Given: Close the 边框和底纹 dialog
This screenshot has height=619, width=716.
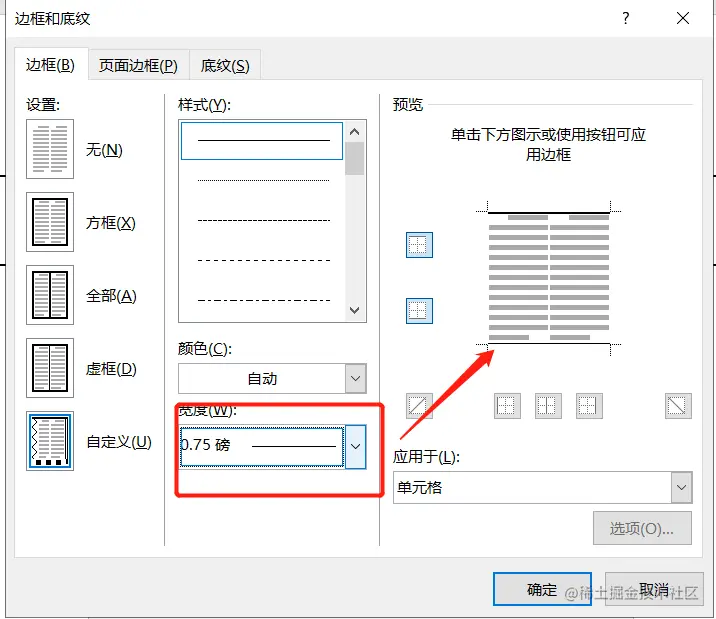Looking at the screenshot, I should click(683, 18).
